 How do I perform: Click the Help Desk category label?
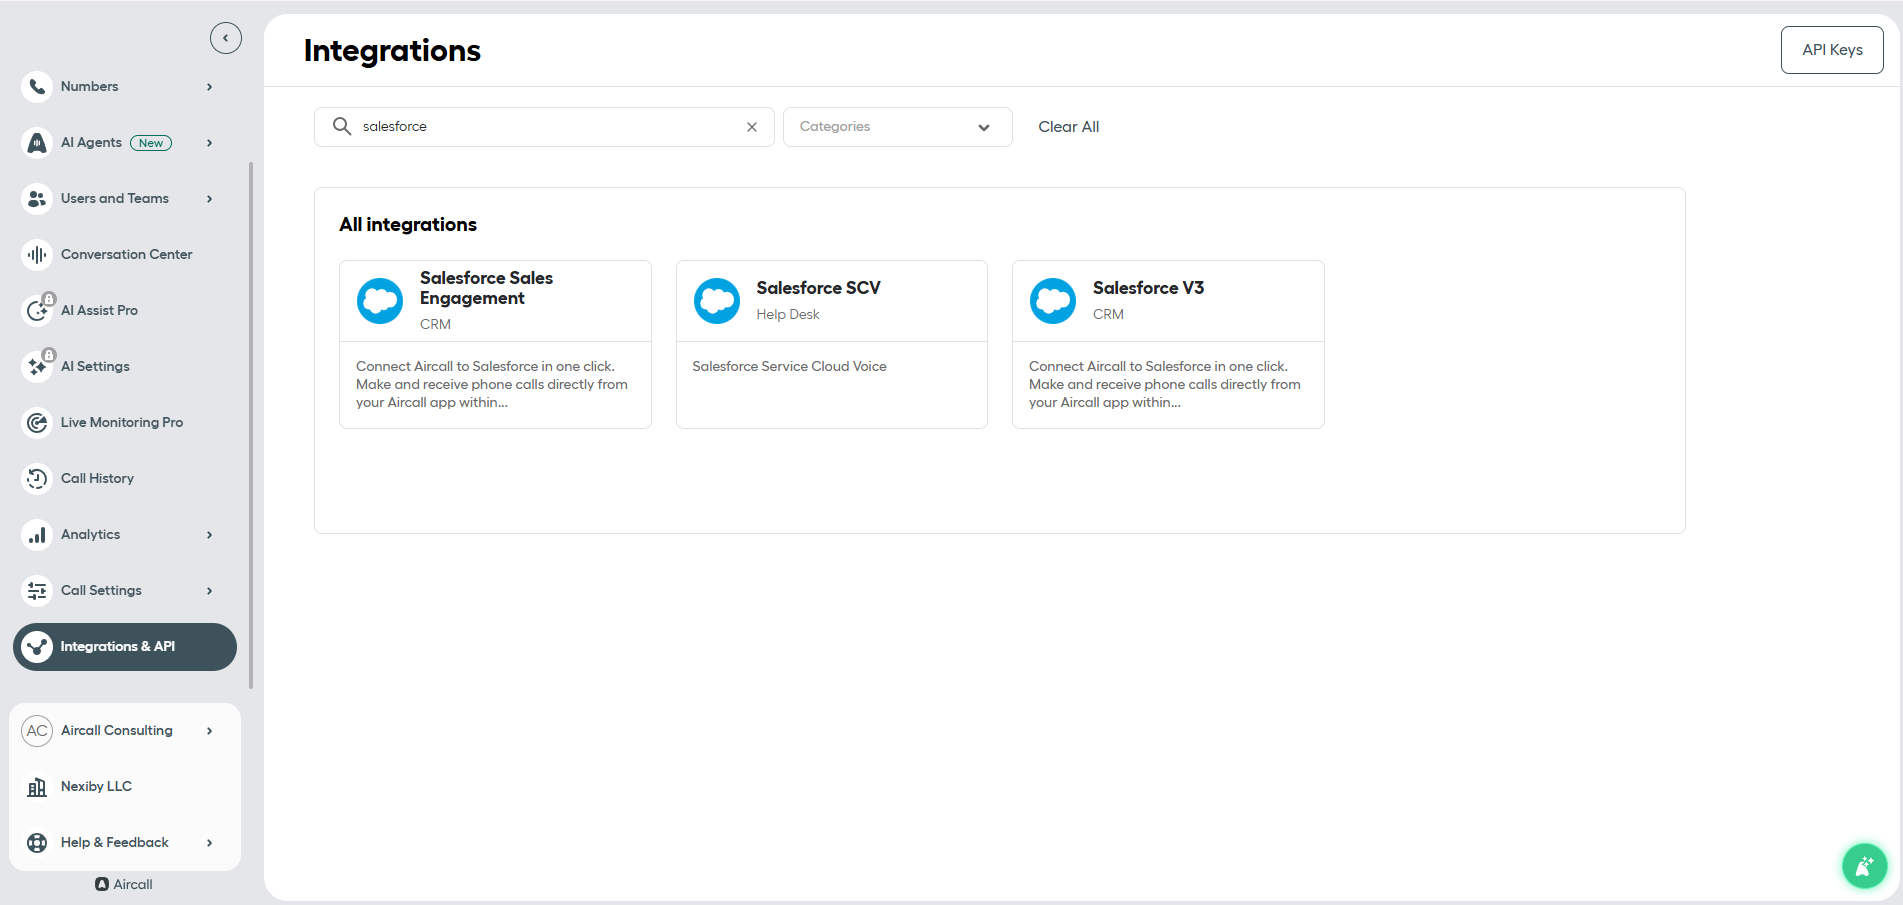pyautogui.click(x=788, y=314)
